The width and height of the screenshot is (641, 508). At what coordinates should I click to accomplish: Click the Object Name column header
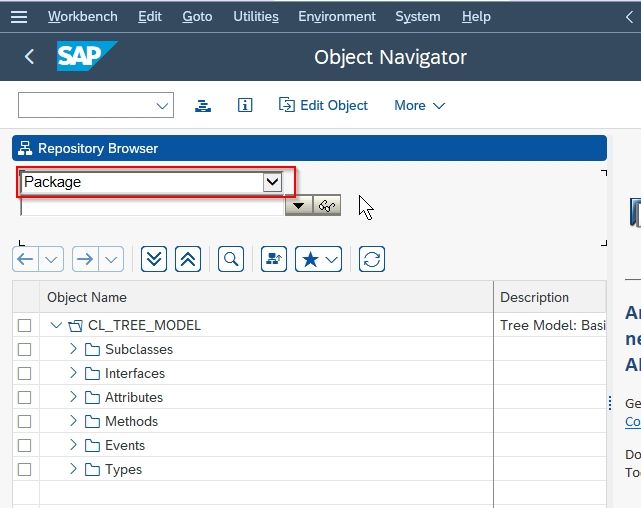pyautogui.click(x=266, y=297)
